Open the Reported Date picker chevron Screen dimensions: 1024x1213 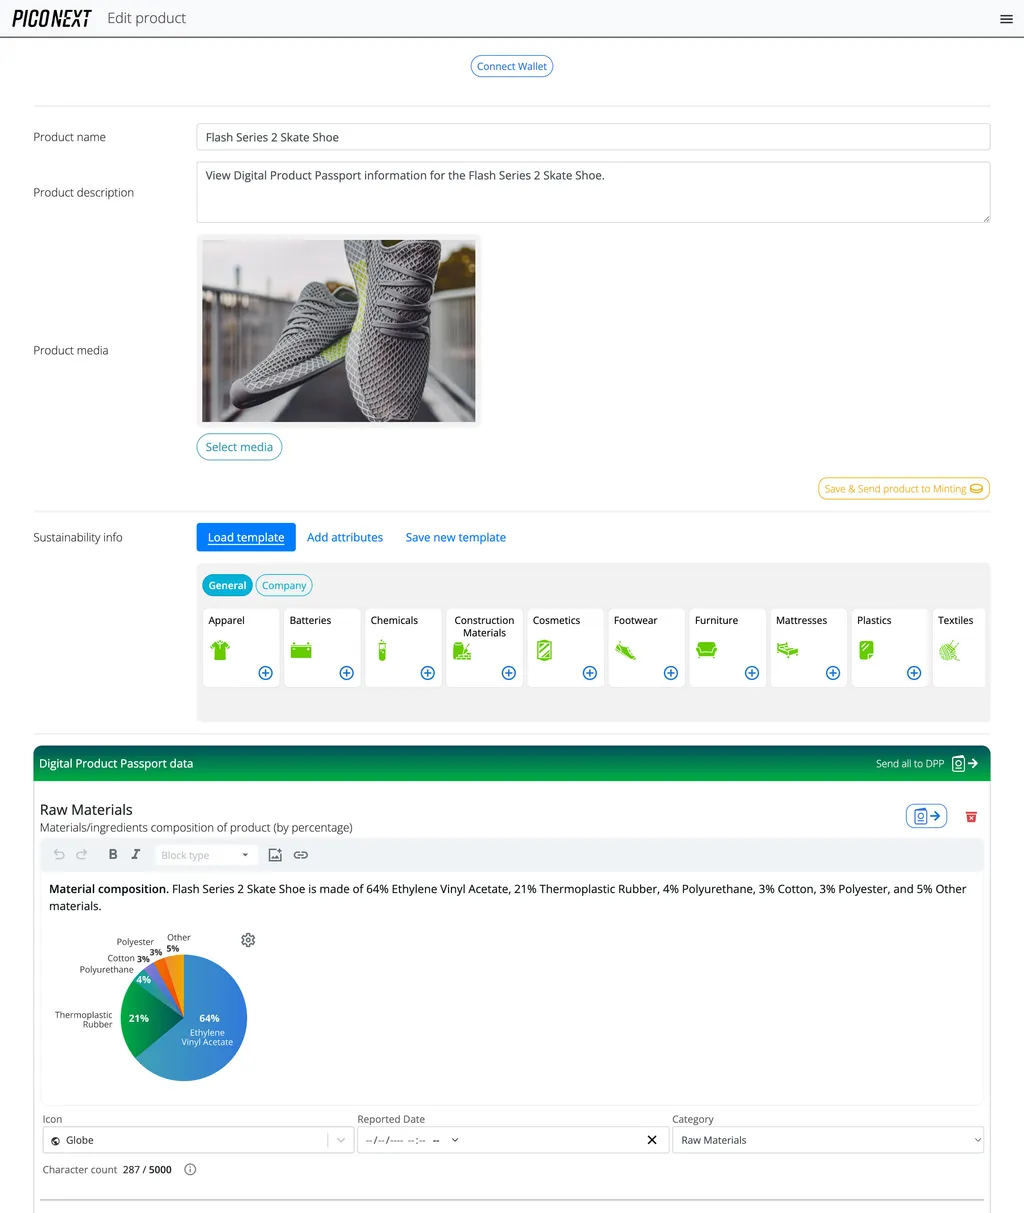(x=455, y=1139)
